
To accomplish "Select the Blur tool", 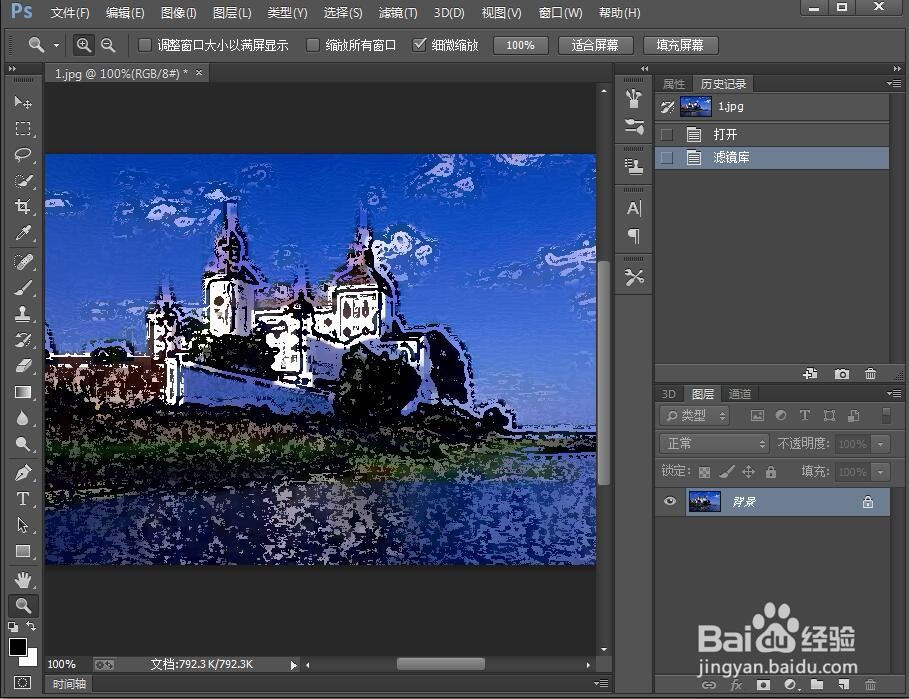I will [23, 418].
